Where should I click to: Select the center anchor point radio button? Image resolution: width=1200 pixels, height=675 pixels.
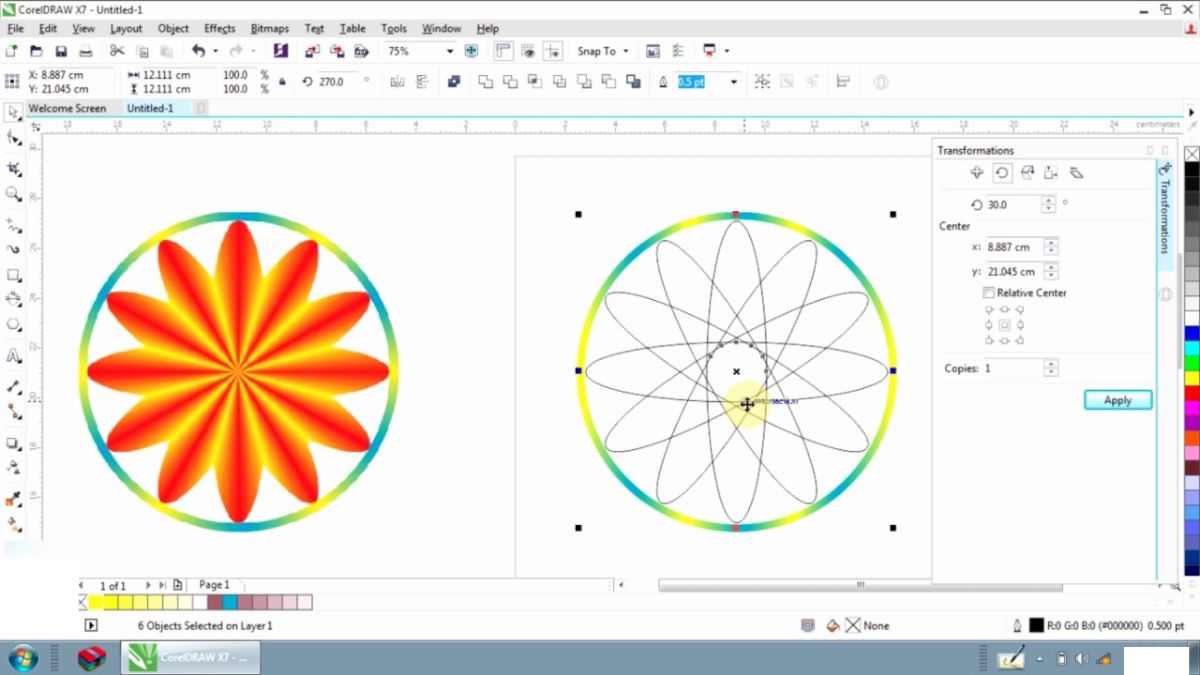1004,324
